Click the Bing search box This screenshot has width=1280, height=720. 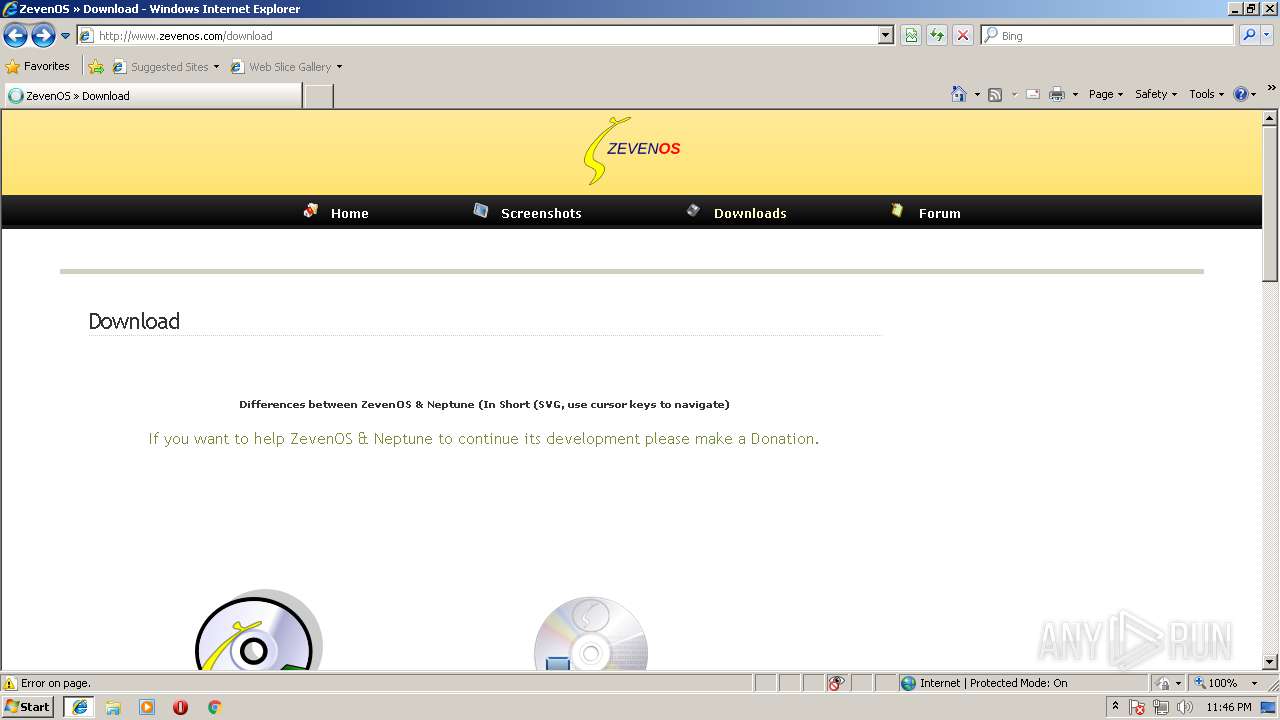(x=1108, y=35)
